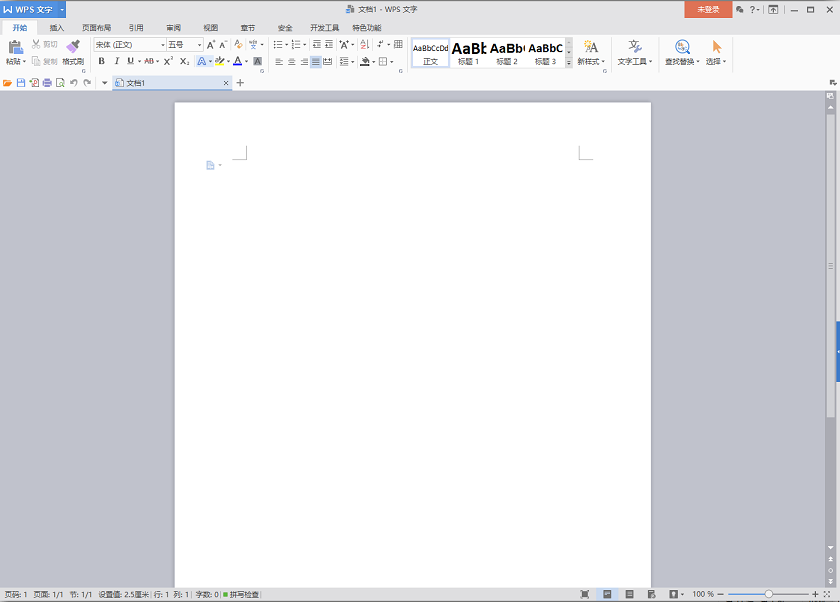Image resolution: width=840 pixels, height=602 pixels.
Task: Click the Paste (粘贴) clipboard icon
Action: [x=15, y=47]
